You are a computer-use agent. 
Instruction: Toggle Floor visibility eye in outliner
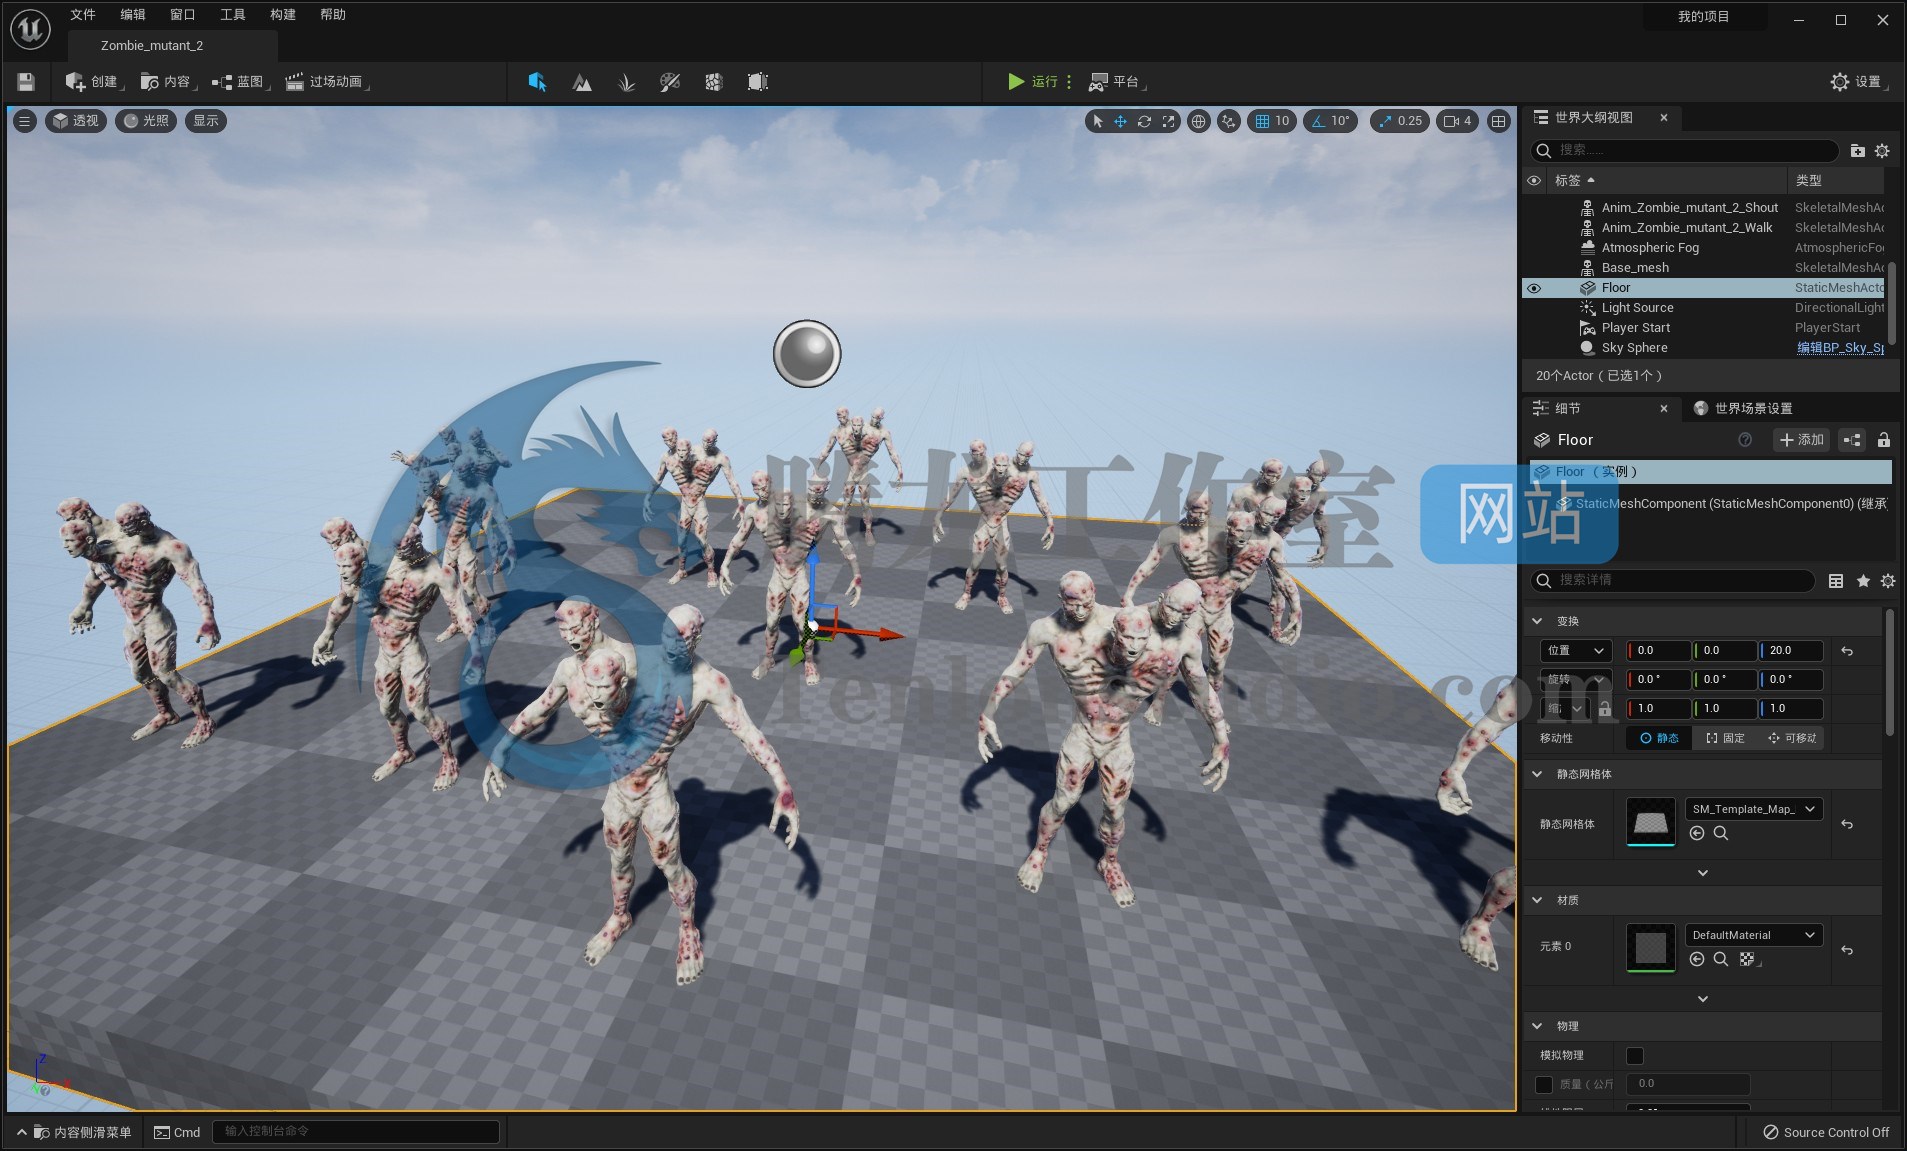pos(1534,288)
